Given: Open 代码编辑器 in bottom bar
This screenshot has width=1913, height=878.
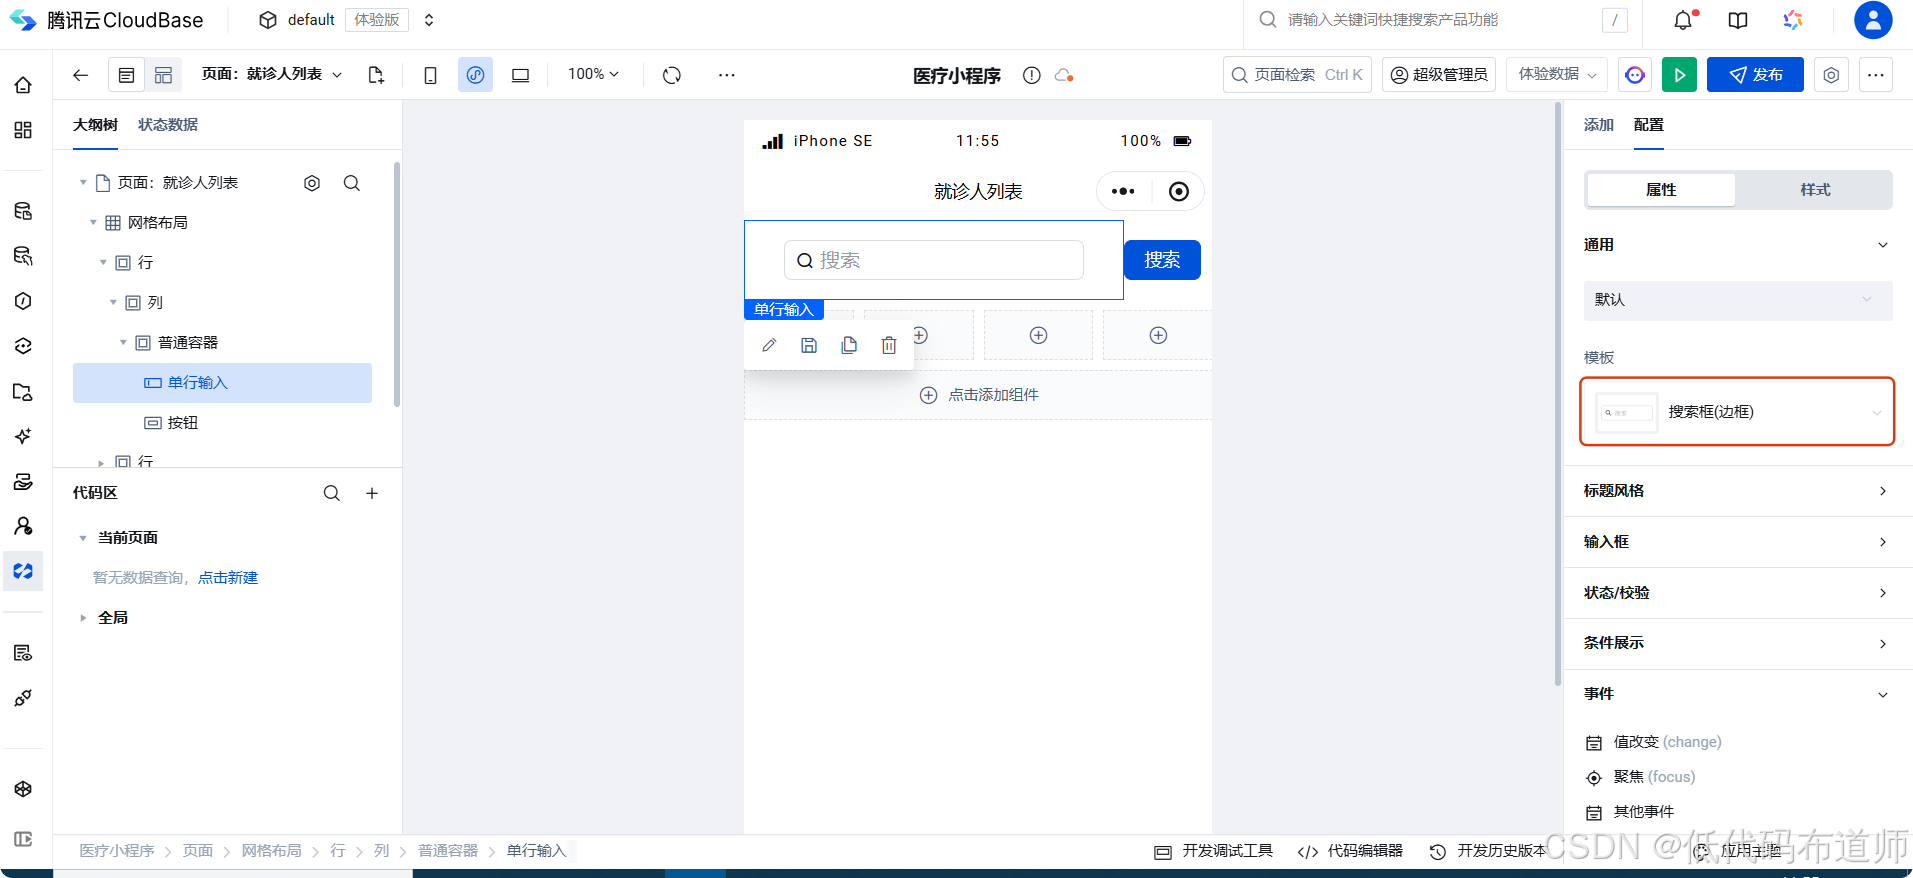Looking at the screenshot, I should 1350,851.
